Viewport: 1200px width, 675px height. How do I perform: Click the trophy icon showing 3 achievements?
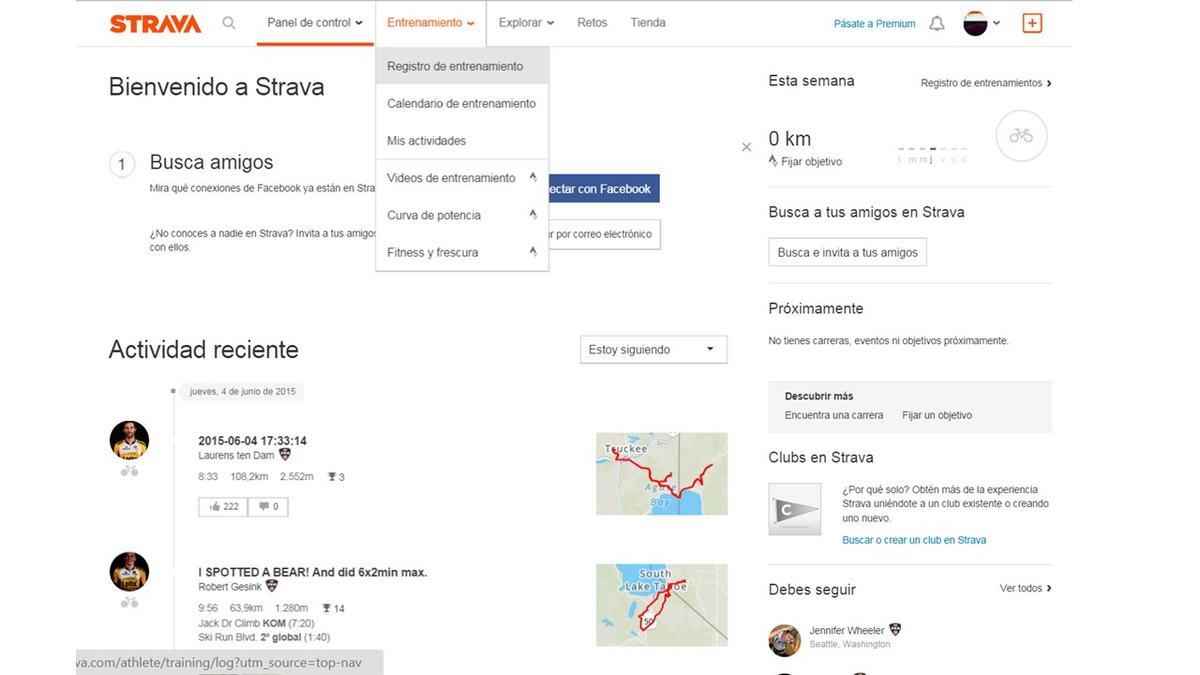(x=330, y=477)
